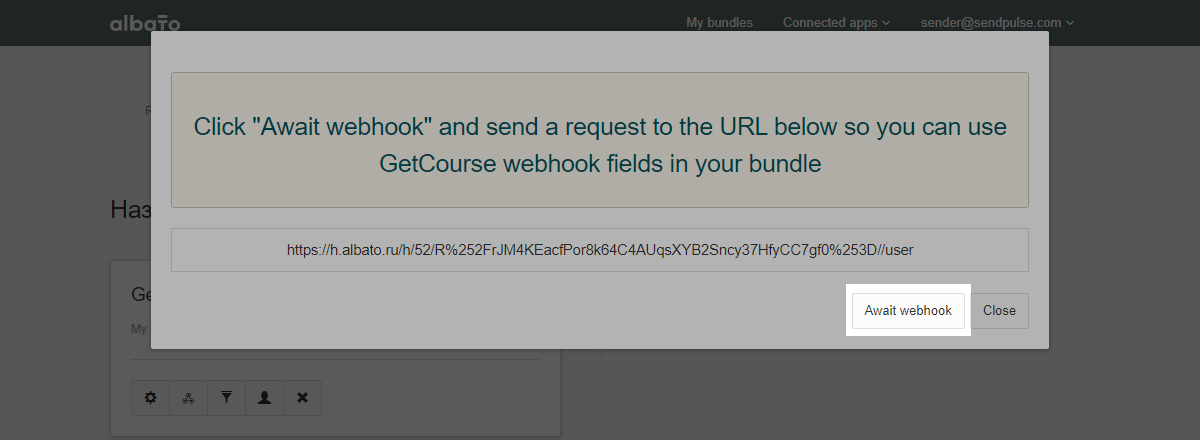Click the user silhouette icon in card toolbar
Viewport: 1200px width, 440px height.
pyautogui.click(x=265, y=397)
